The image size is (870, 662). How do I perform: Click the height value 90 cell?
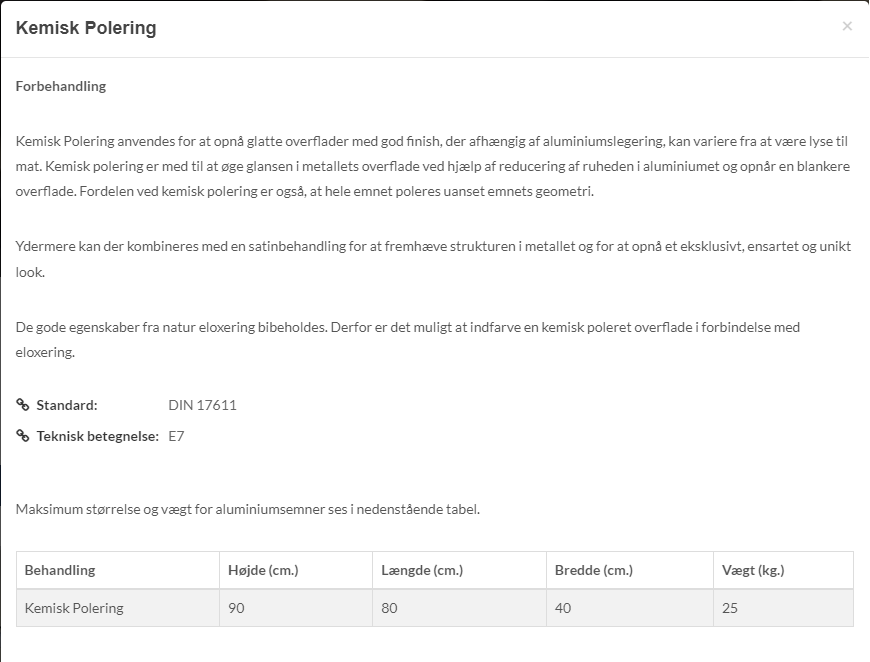click(236, 608)
